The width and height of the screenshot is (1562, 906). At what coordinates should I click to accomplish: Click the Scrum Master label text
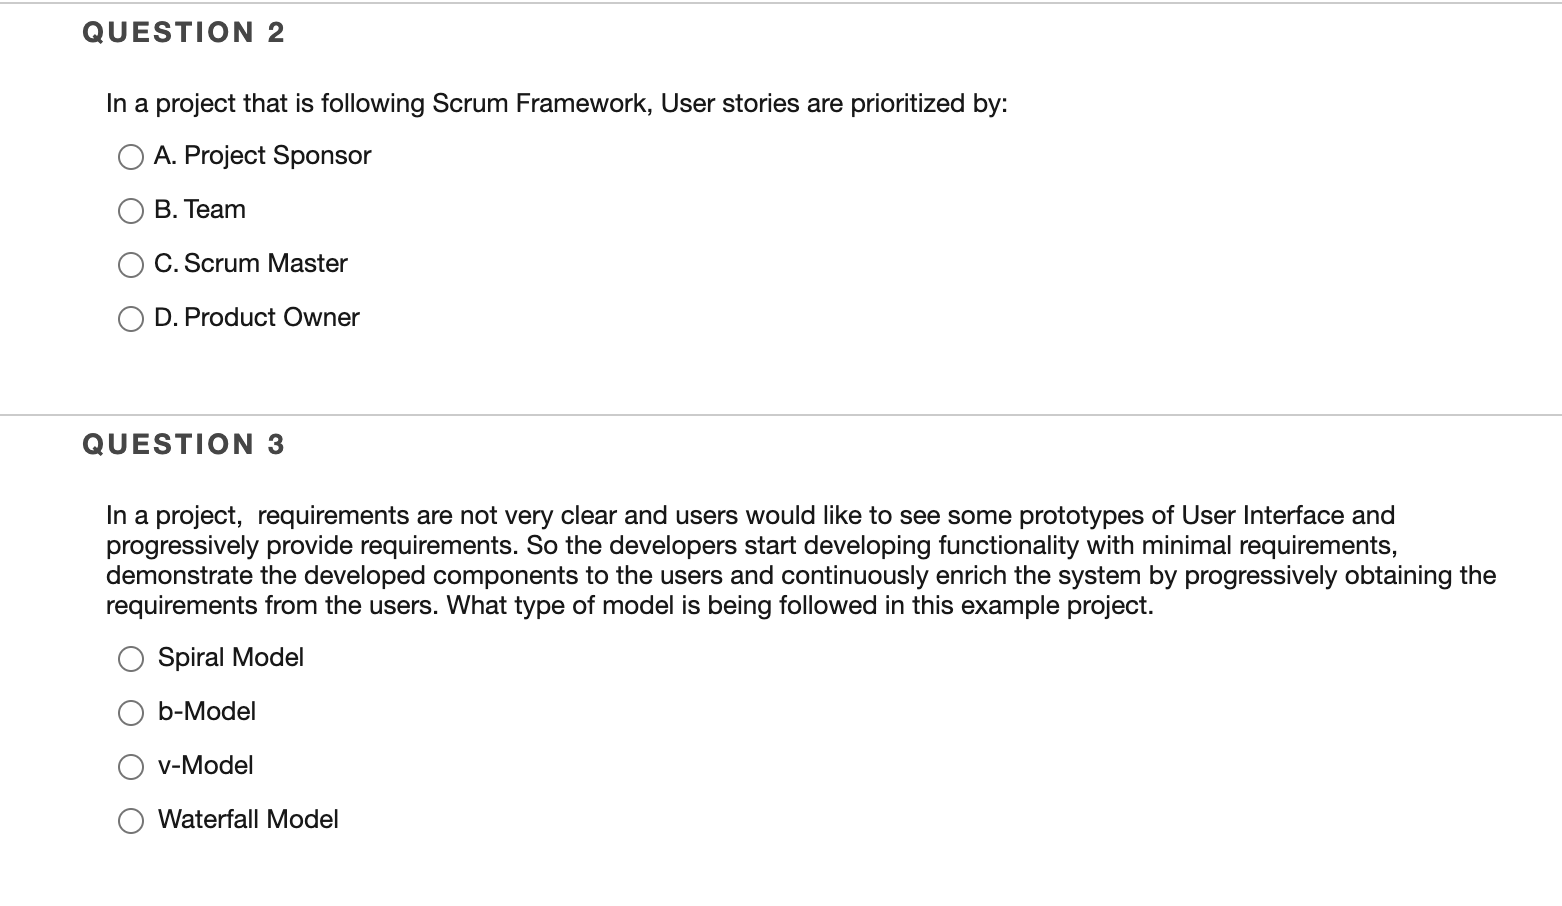(251, 263)
